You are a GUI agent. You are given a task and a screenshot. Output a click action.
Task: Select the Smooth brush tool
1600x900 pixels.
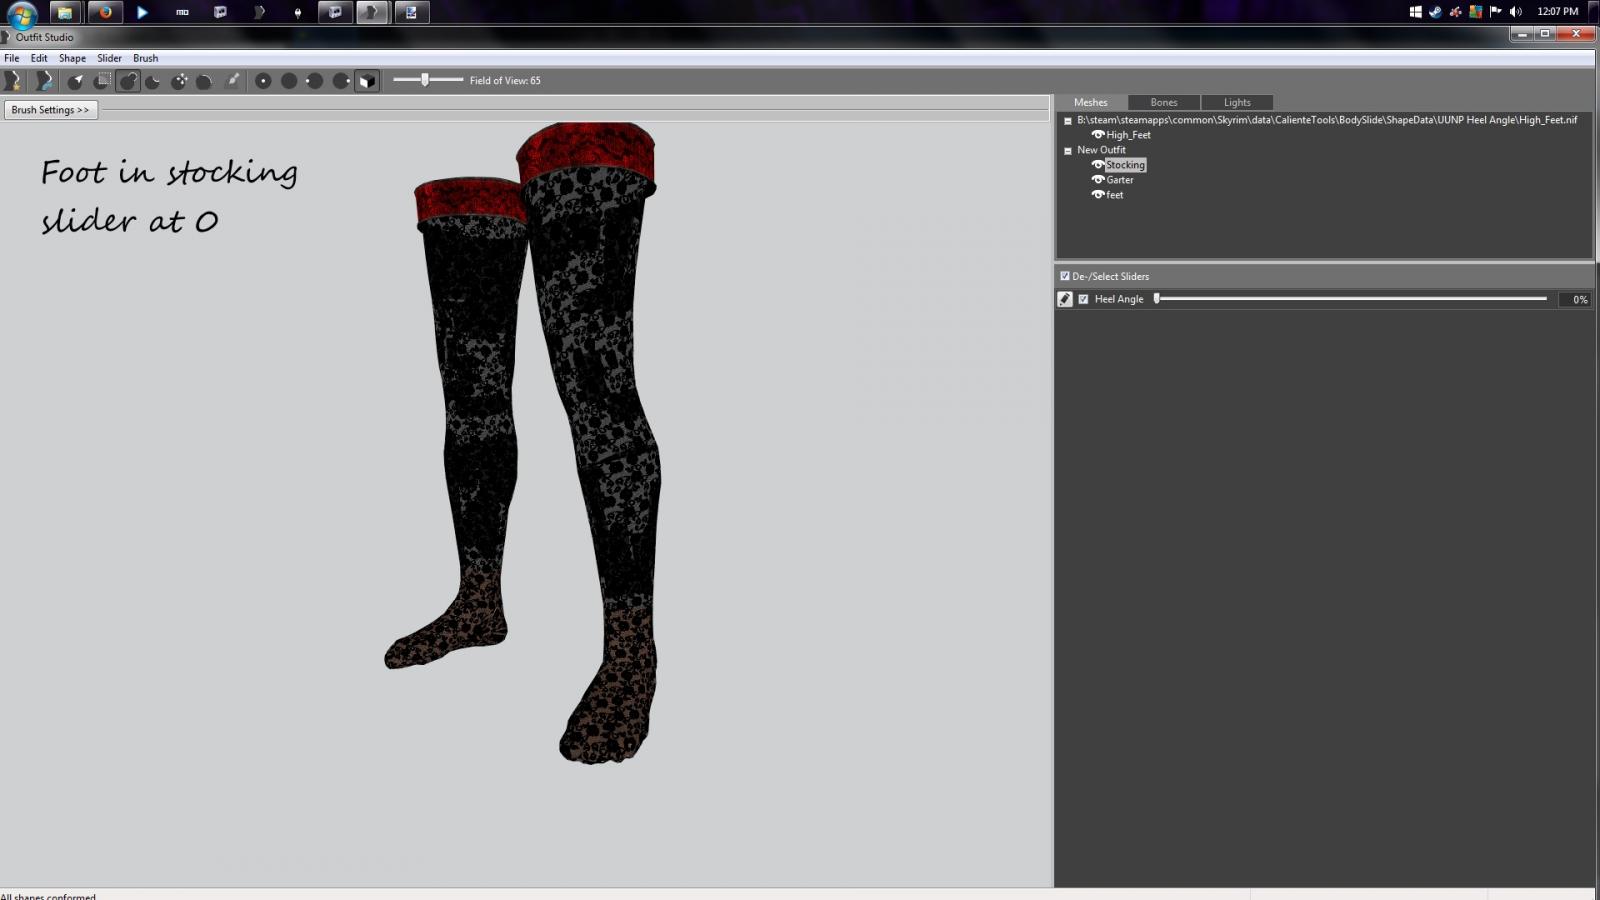(x=204, y=81)
